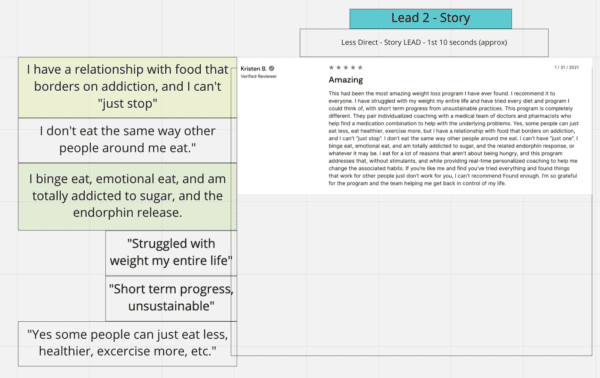
Task: Select the teal Lead 2 - Story header
Action: [x=430, y=18]
